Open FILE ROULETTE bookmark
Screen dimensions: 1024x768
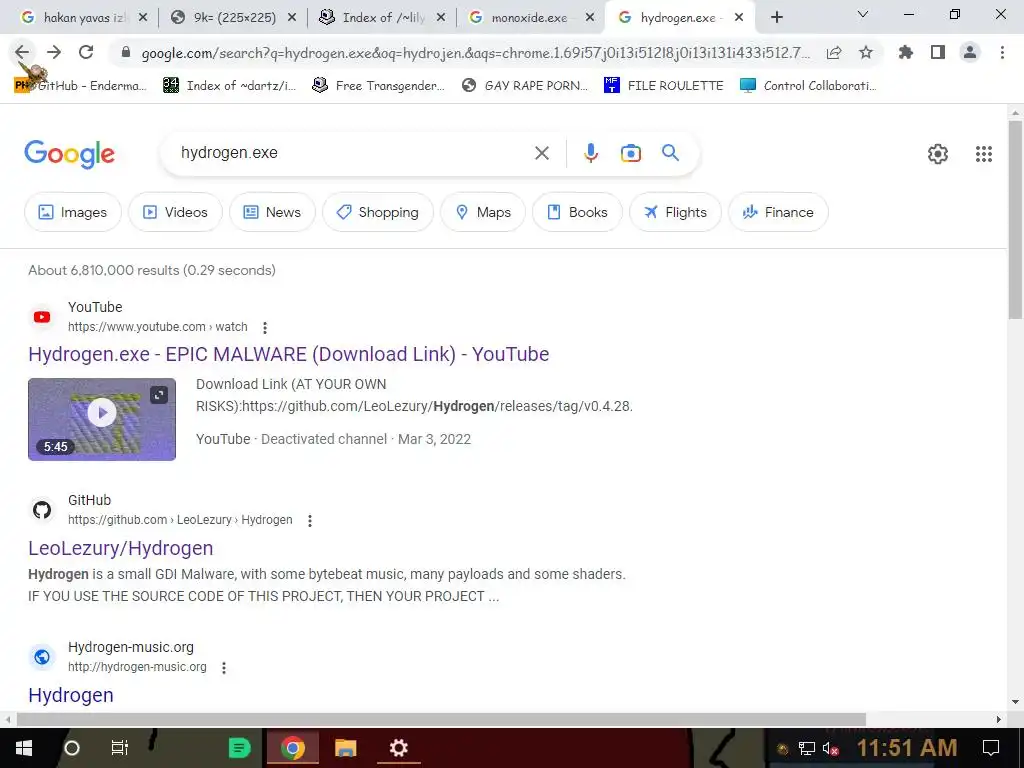[664, 86]
